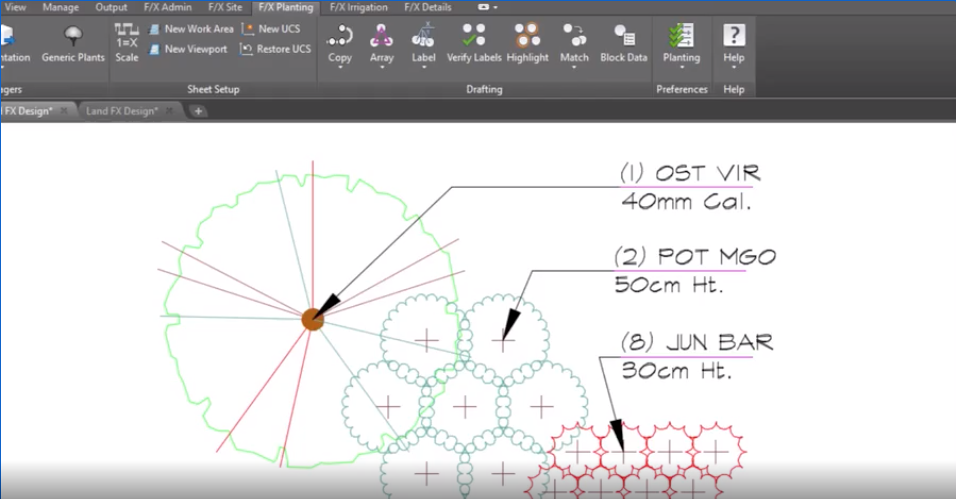Close the second Land FX Design tab
Viewport: 956px width, 499px height.
(169, 110)
